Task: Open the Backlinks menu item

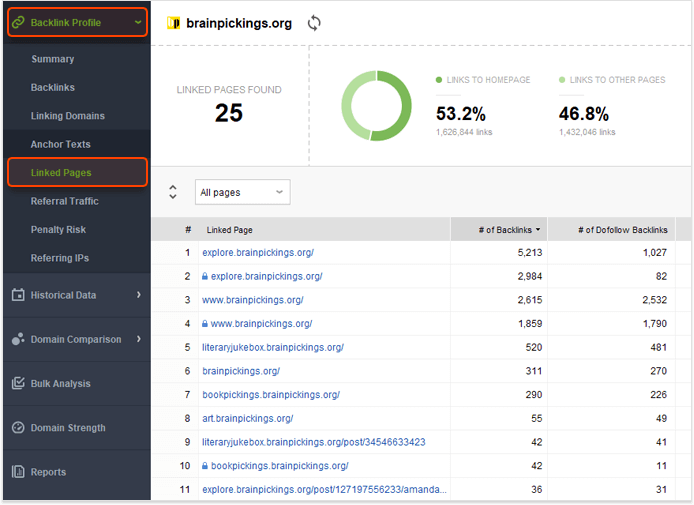Action: click(53, 87)
